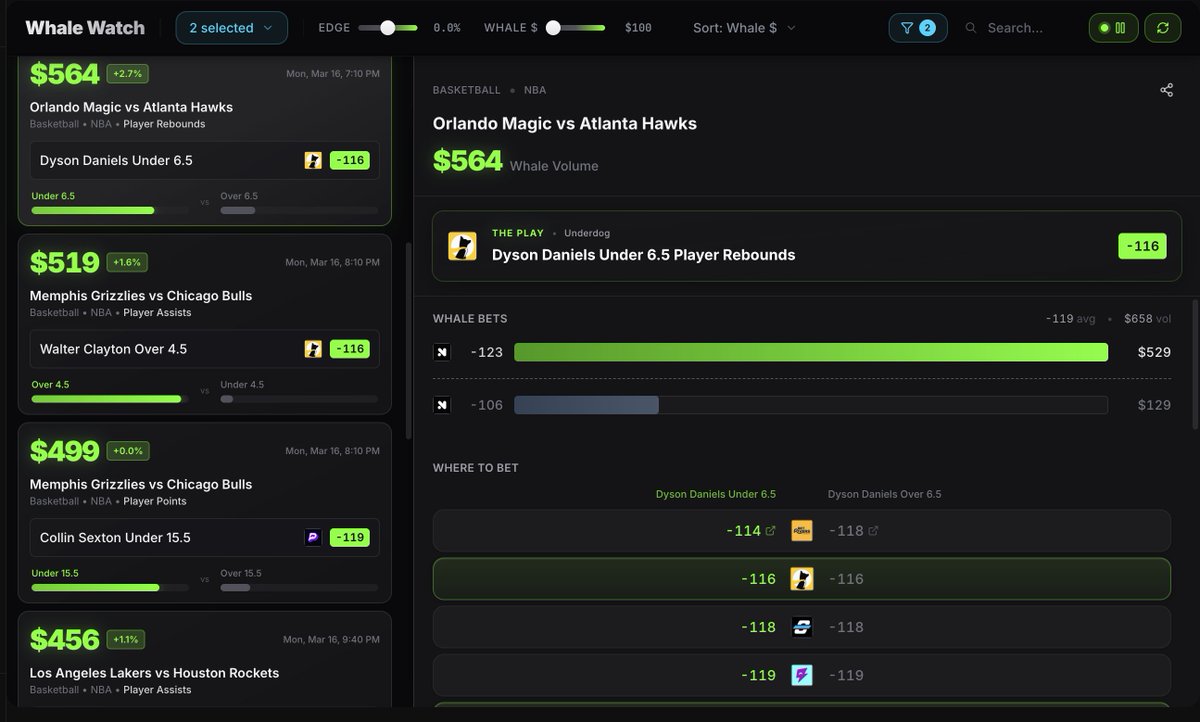Viewport: 1200px width, 722px height.
Task: Click the $129 whale bet bar
Action: tap(811, 405)
